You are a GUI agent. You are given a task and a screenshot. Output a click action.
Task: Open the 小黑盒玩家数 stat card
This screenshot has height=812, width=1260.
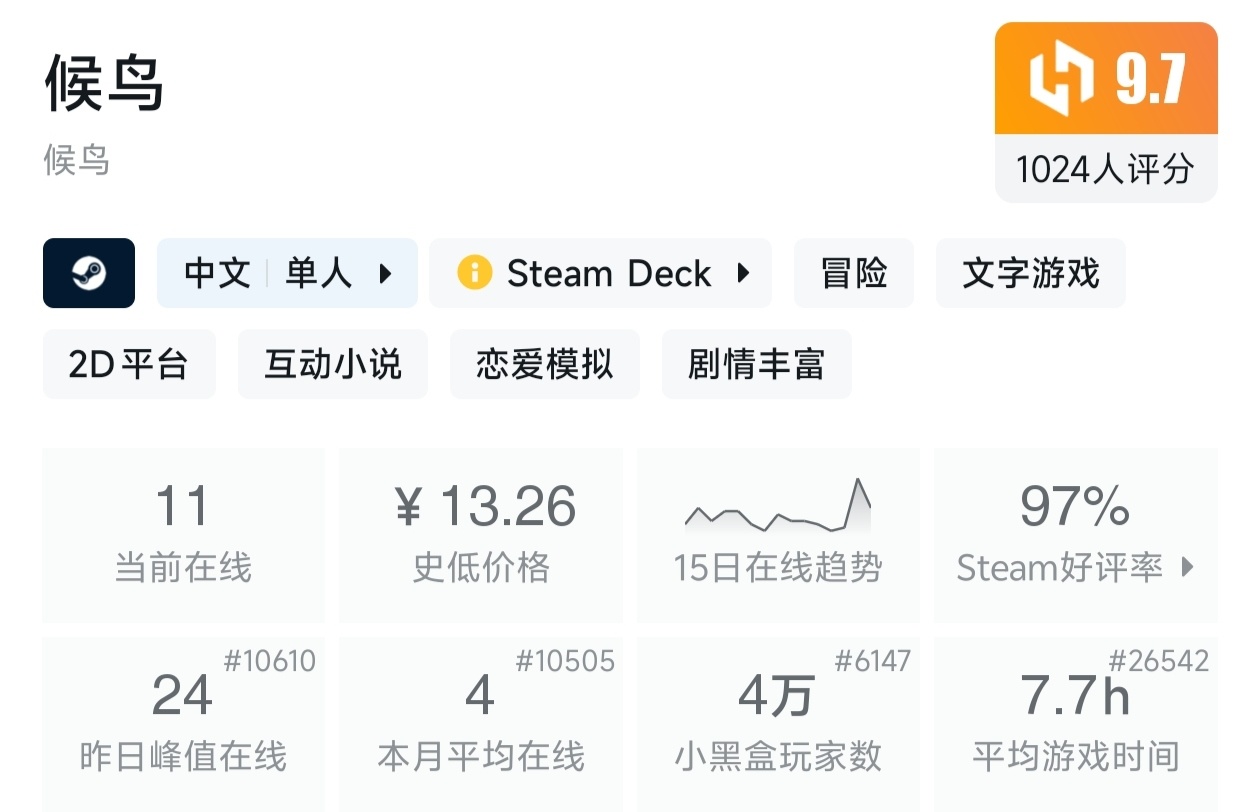point(778,724)
